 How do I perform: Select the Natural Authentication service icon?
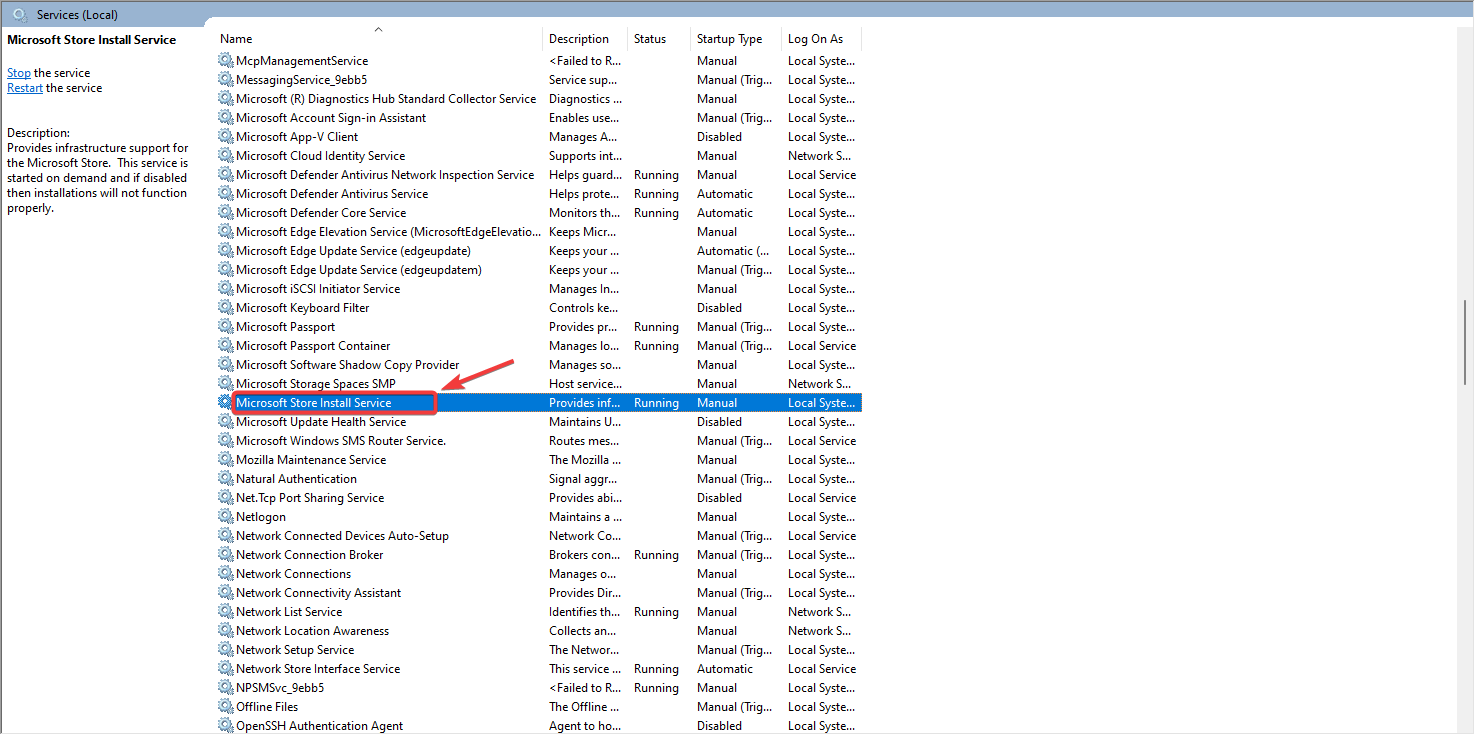coord(226,479)
